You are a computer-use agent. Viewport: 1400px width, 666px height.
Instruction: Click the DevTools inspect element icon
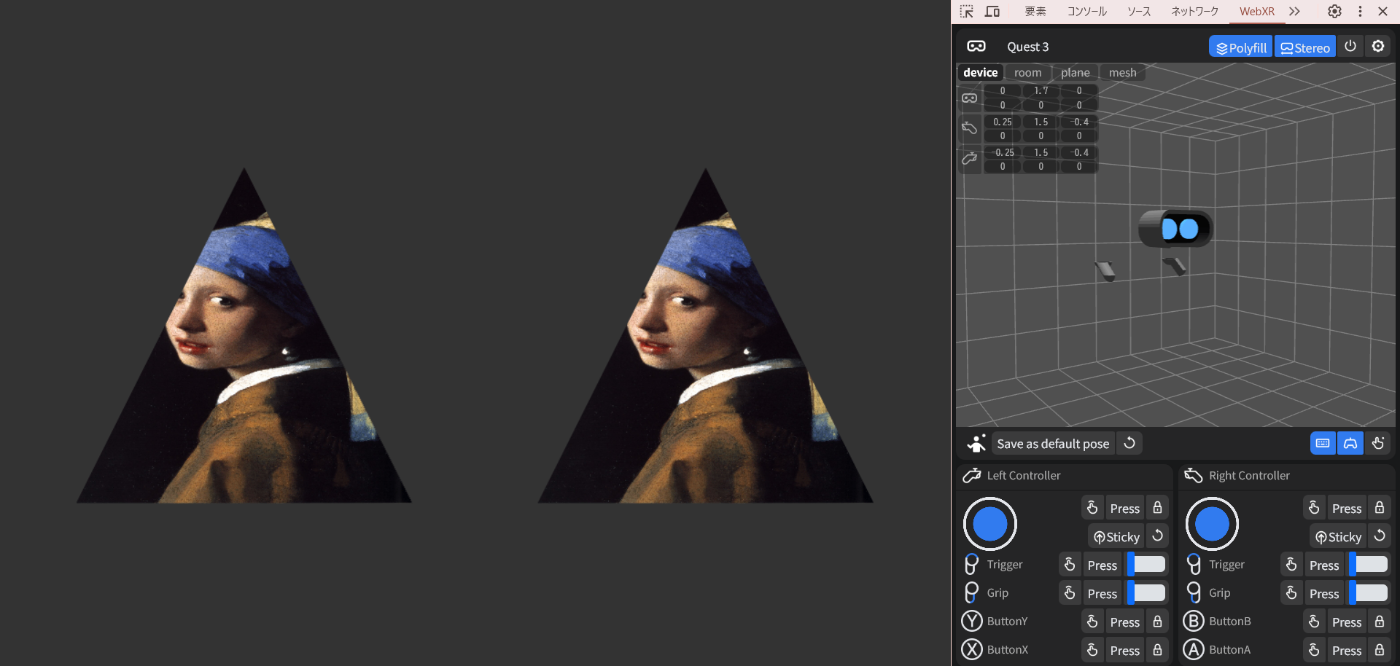(966, 11)
